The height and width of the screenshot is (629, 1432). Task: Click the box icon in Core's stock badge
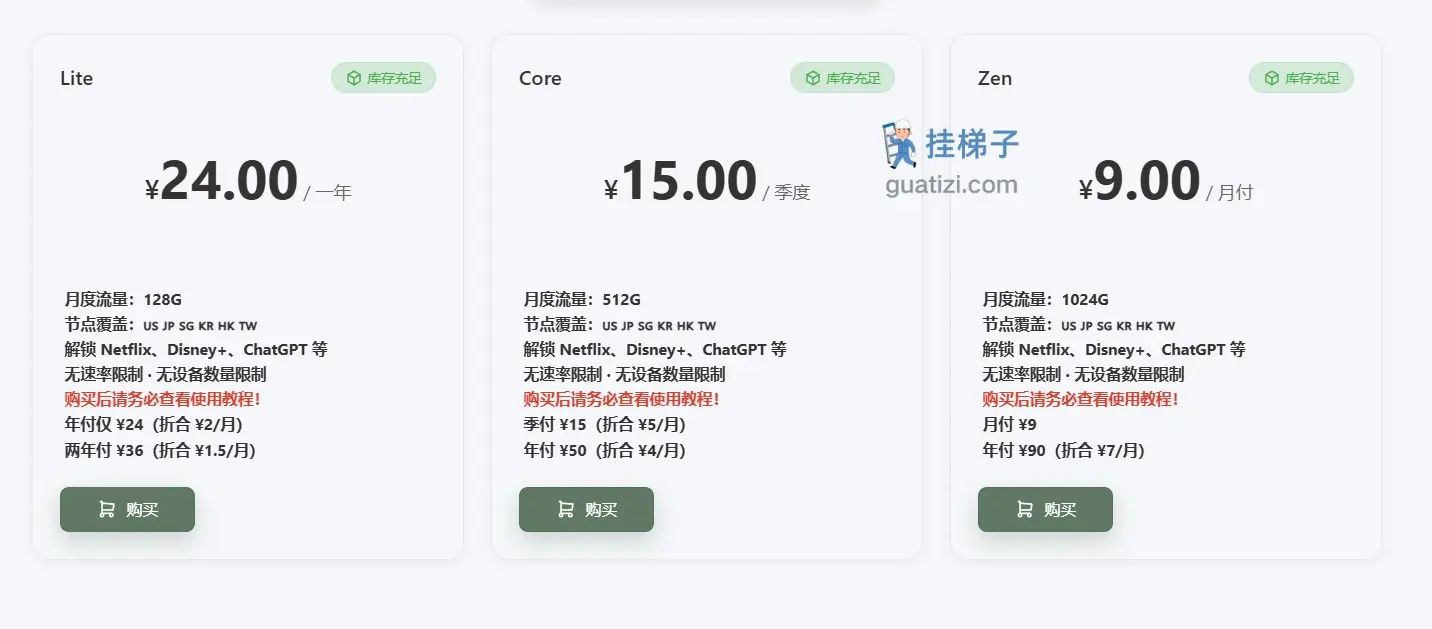coord(813,78)
